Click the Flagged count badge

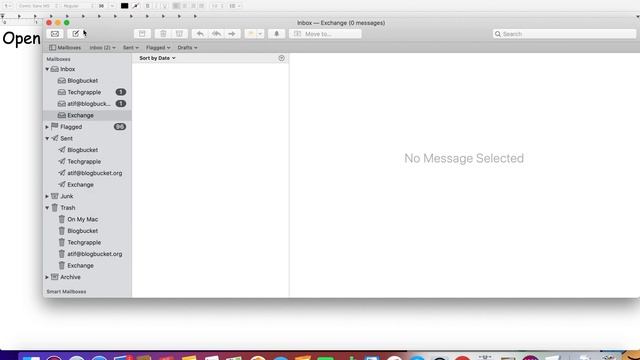[x=120, y=127]
